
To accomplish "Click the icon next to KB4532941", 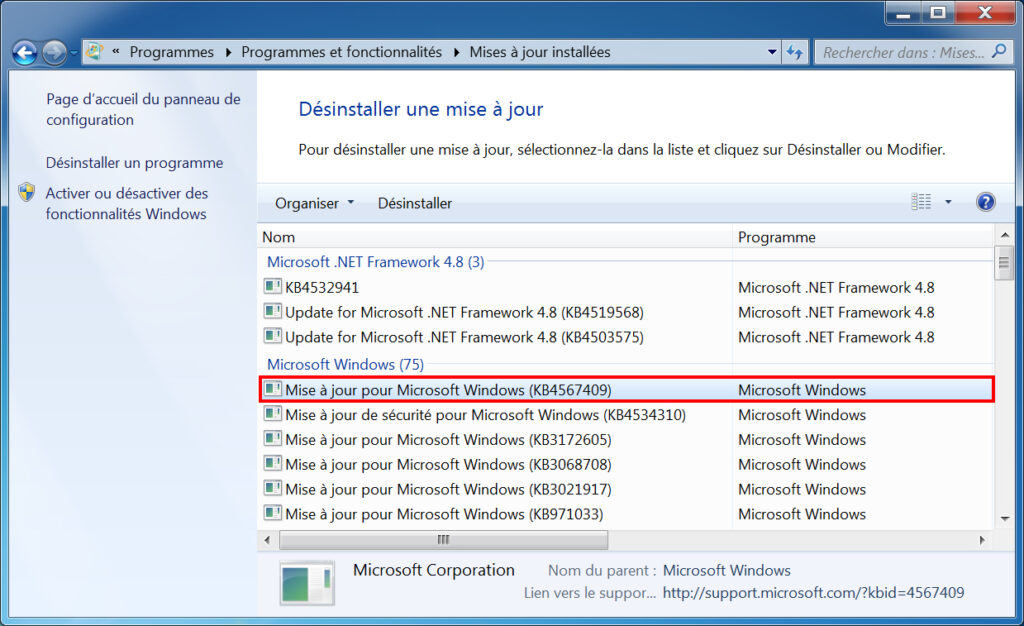I will [x=272, y=286].
